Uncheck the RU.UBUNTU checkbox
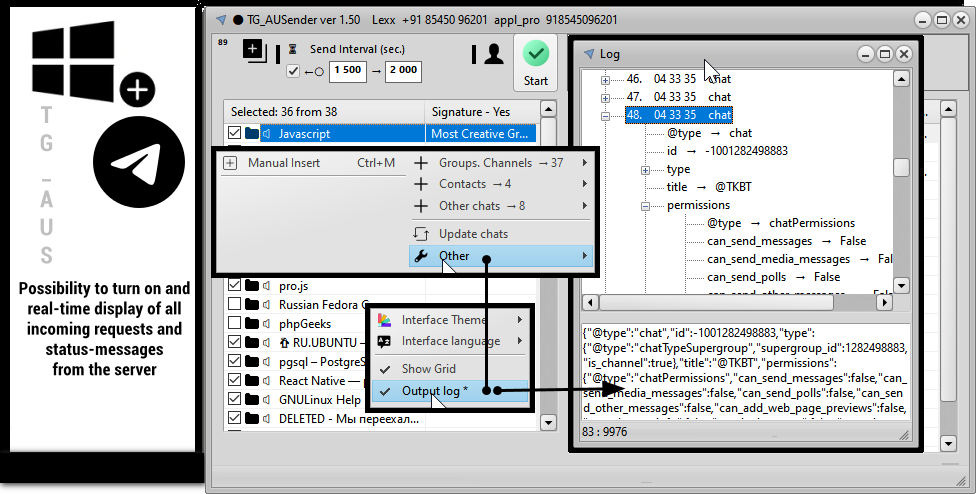 [234, 342]
